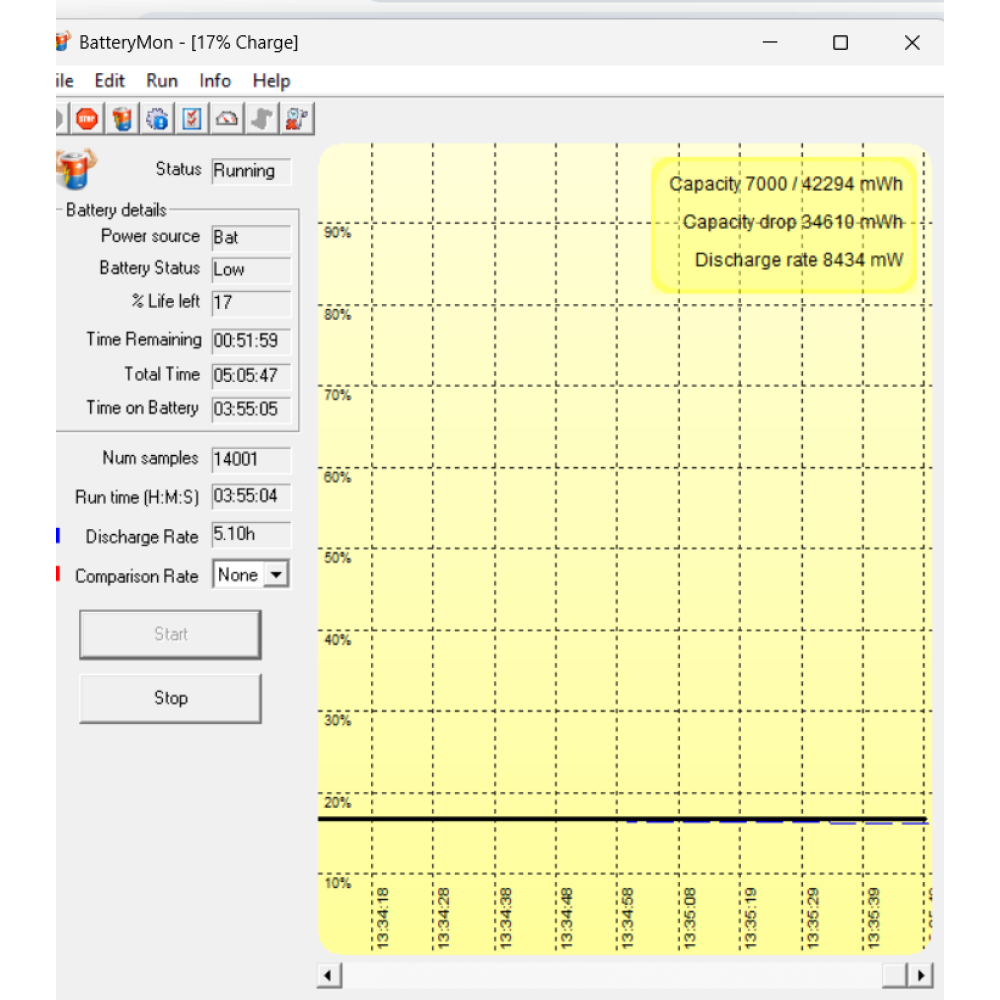
Task: Click the Power source field showing Bat
Action: (x=251, y=238)
